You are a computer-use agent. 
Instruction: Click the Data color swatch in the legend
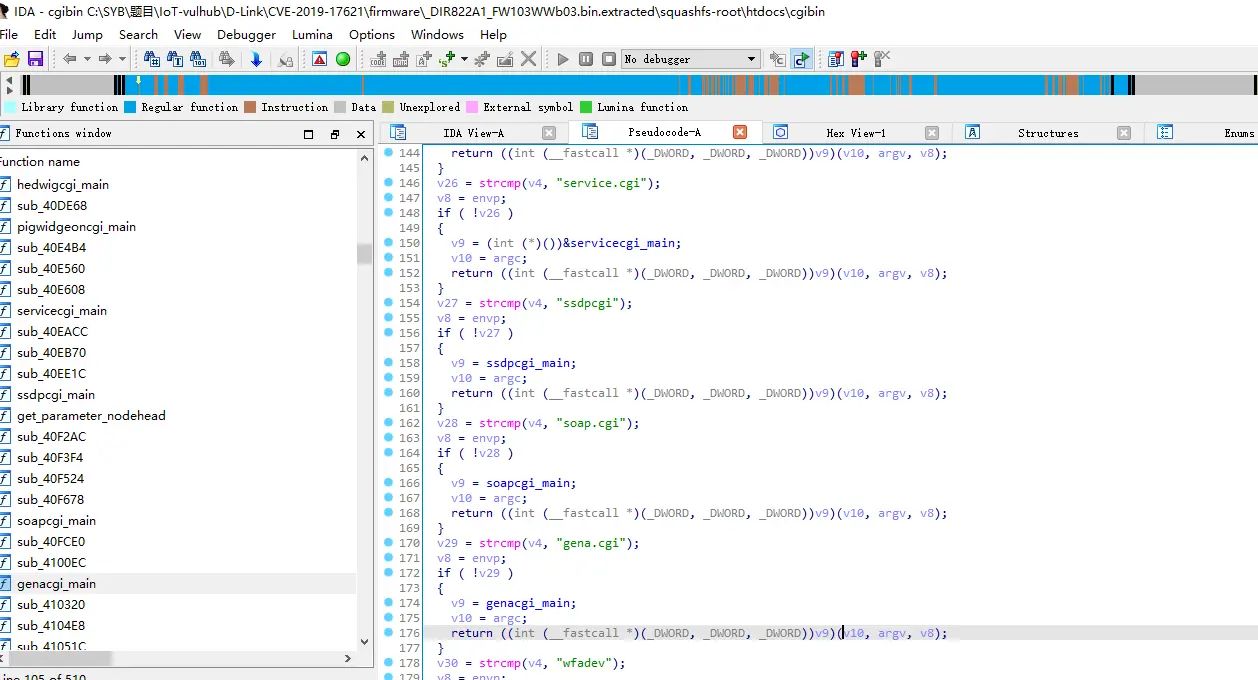tap(340, 107)
